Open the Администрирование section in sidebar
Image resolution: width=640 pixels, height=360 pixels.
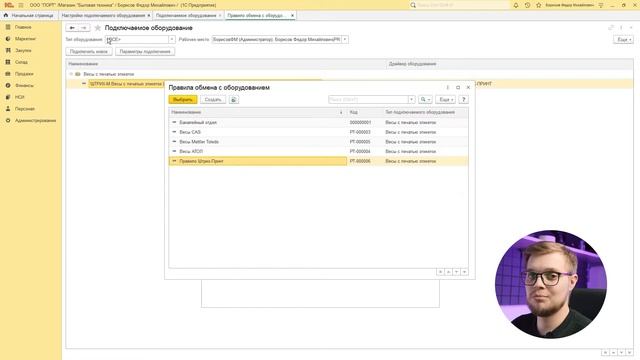35,120
